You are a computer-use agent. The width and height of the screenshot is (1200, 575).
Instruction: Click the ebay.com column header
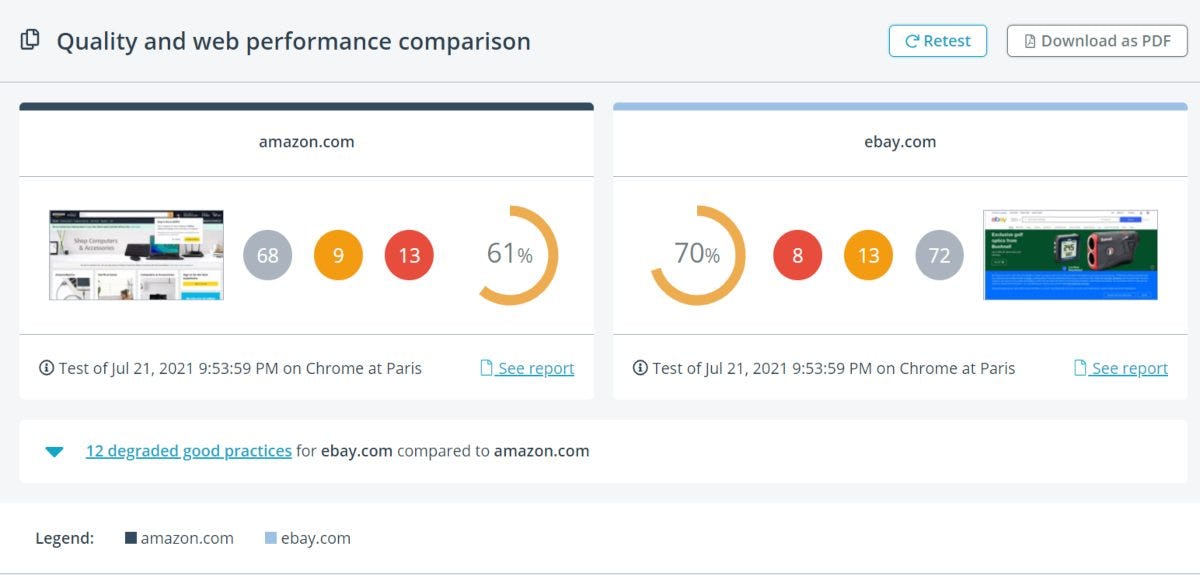coord(900,142)
